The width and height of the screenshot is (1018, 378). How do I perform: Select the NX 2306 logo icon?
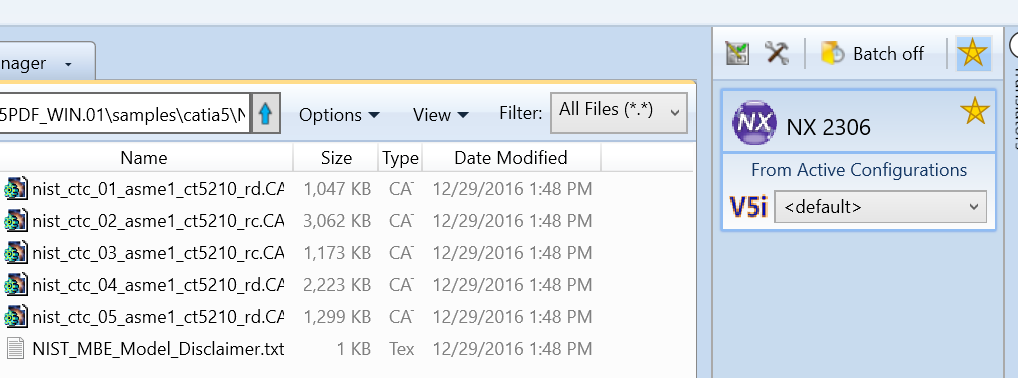pyautogui.click(x=754, y=123)
